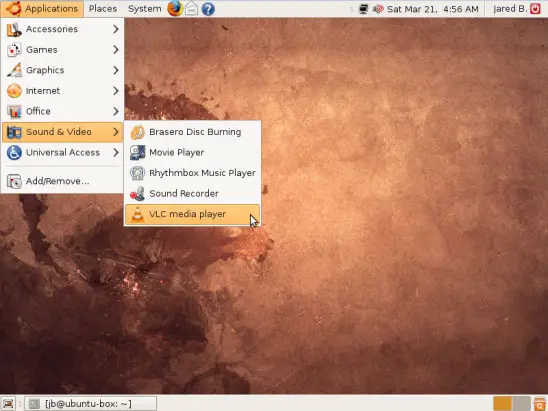The height and width of the screenshot is (411, 548).
Task: Click the Office chart icon
Action: click(14, 111)
